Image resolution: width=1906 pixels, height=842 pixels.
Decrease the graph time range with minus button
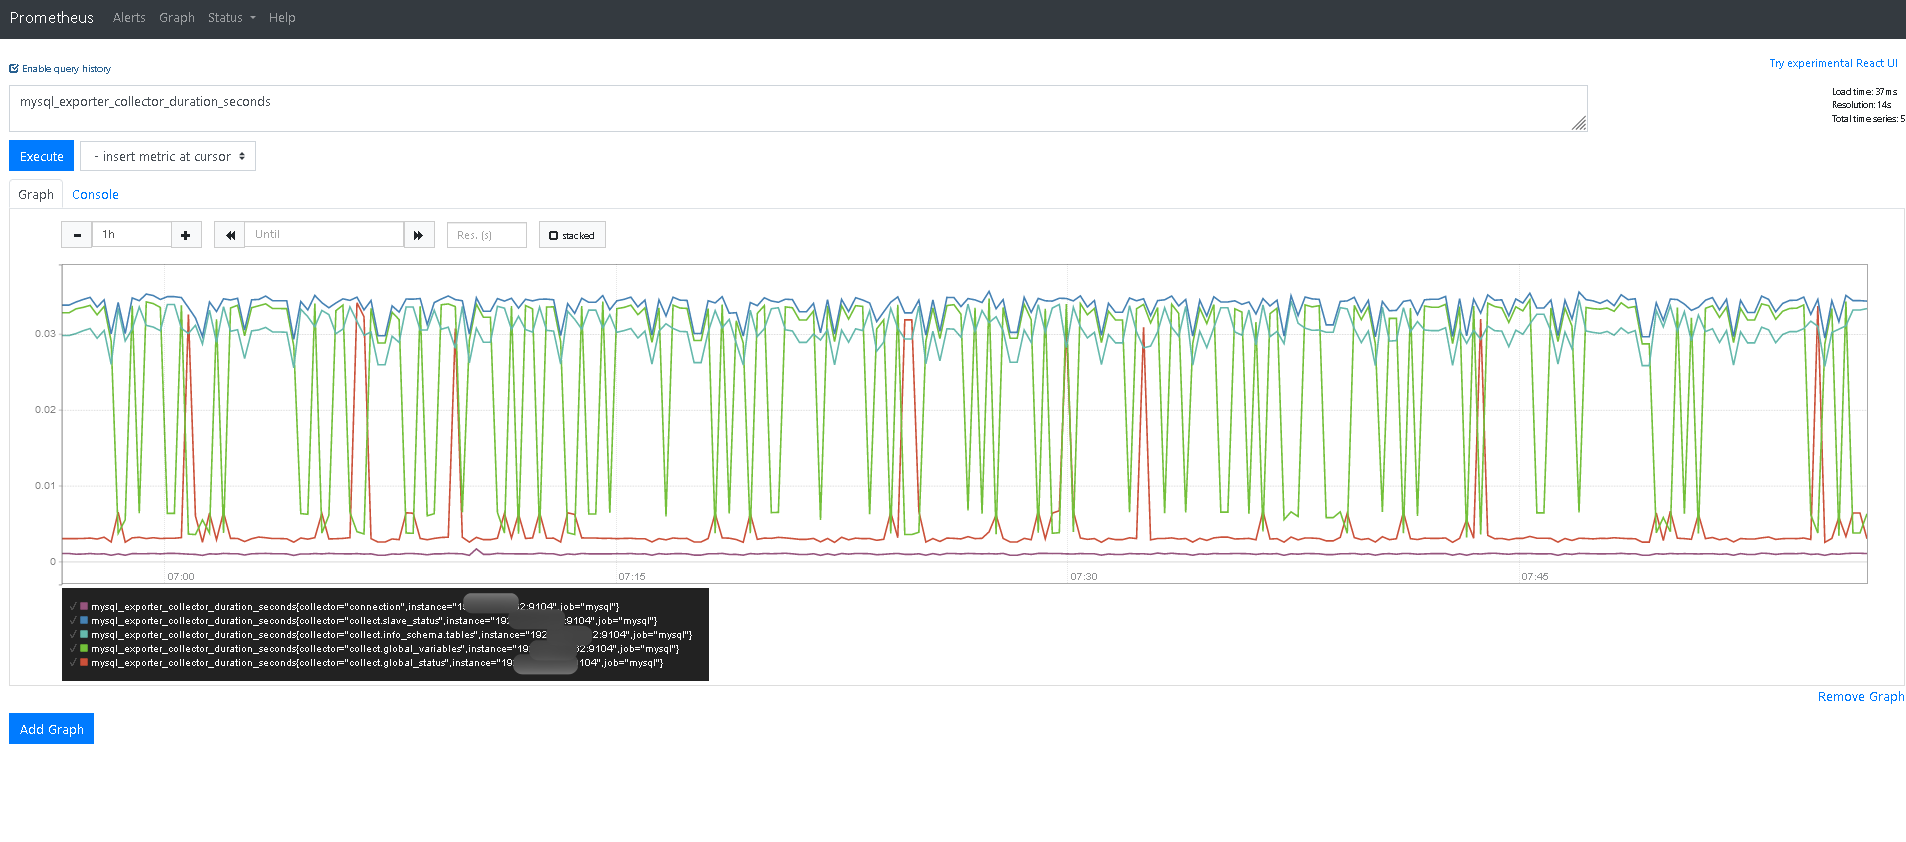click(x=77, y=235)
